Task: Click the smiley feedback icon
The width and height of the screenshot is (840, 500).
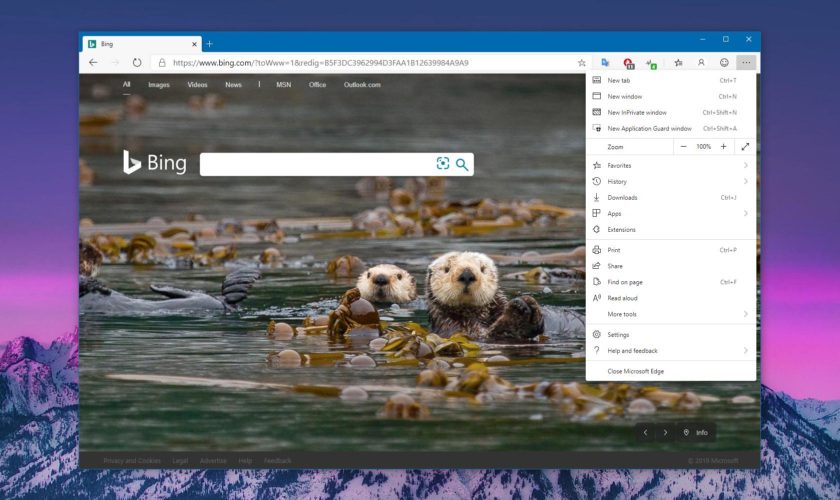Action: 724,62
